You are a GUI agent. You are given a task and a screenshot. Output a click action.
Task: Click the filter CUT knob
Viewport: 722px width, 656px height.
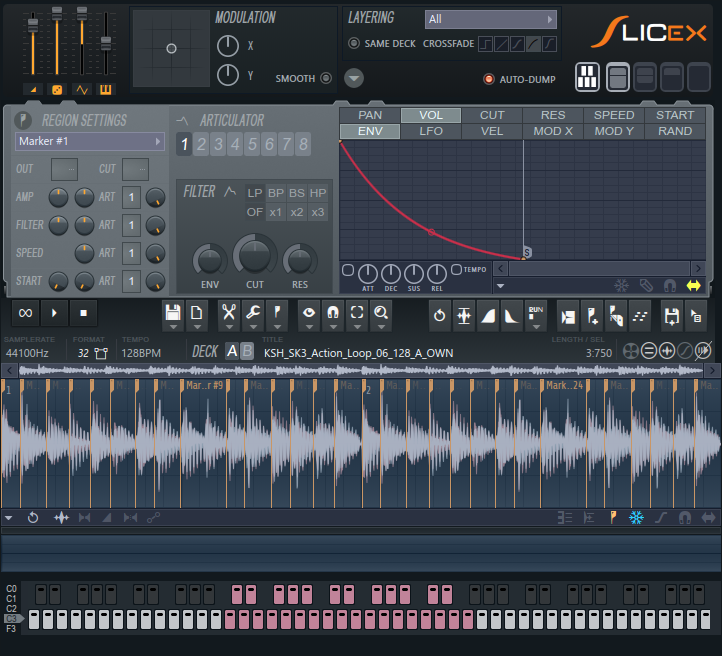[255, 257]
